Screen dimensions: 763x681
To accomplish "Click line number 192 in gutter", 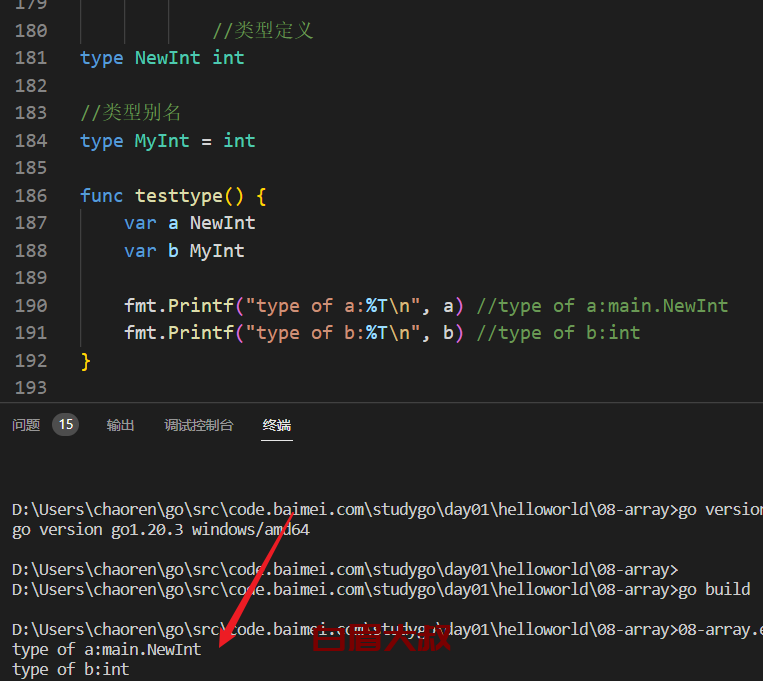I will (x=31, y=361).
